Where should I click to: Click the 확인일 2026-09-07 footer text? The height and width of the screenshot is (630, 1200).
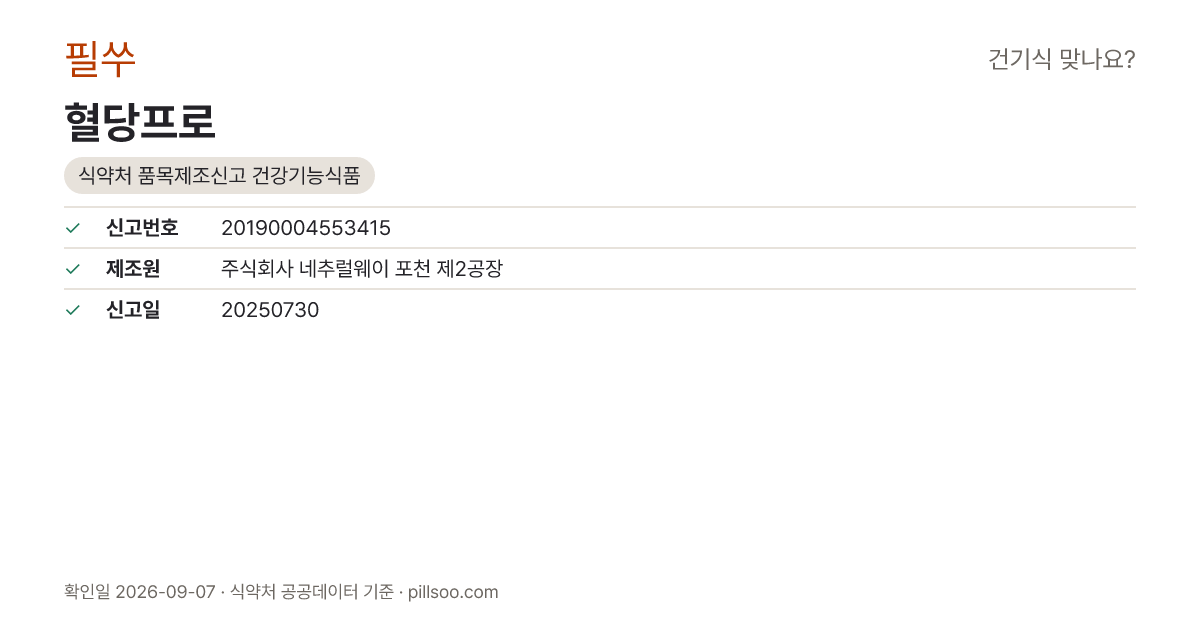[139, 592]
